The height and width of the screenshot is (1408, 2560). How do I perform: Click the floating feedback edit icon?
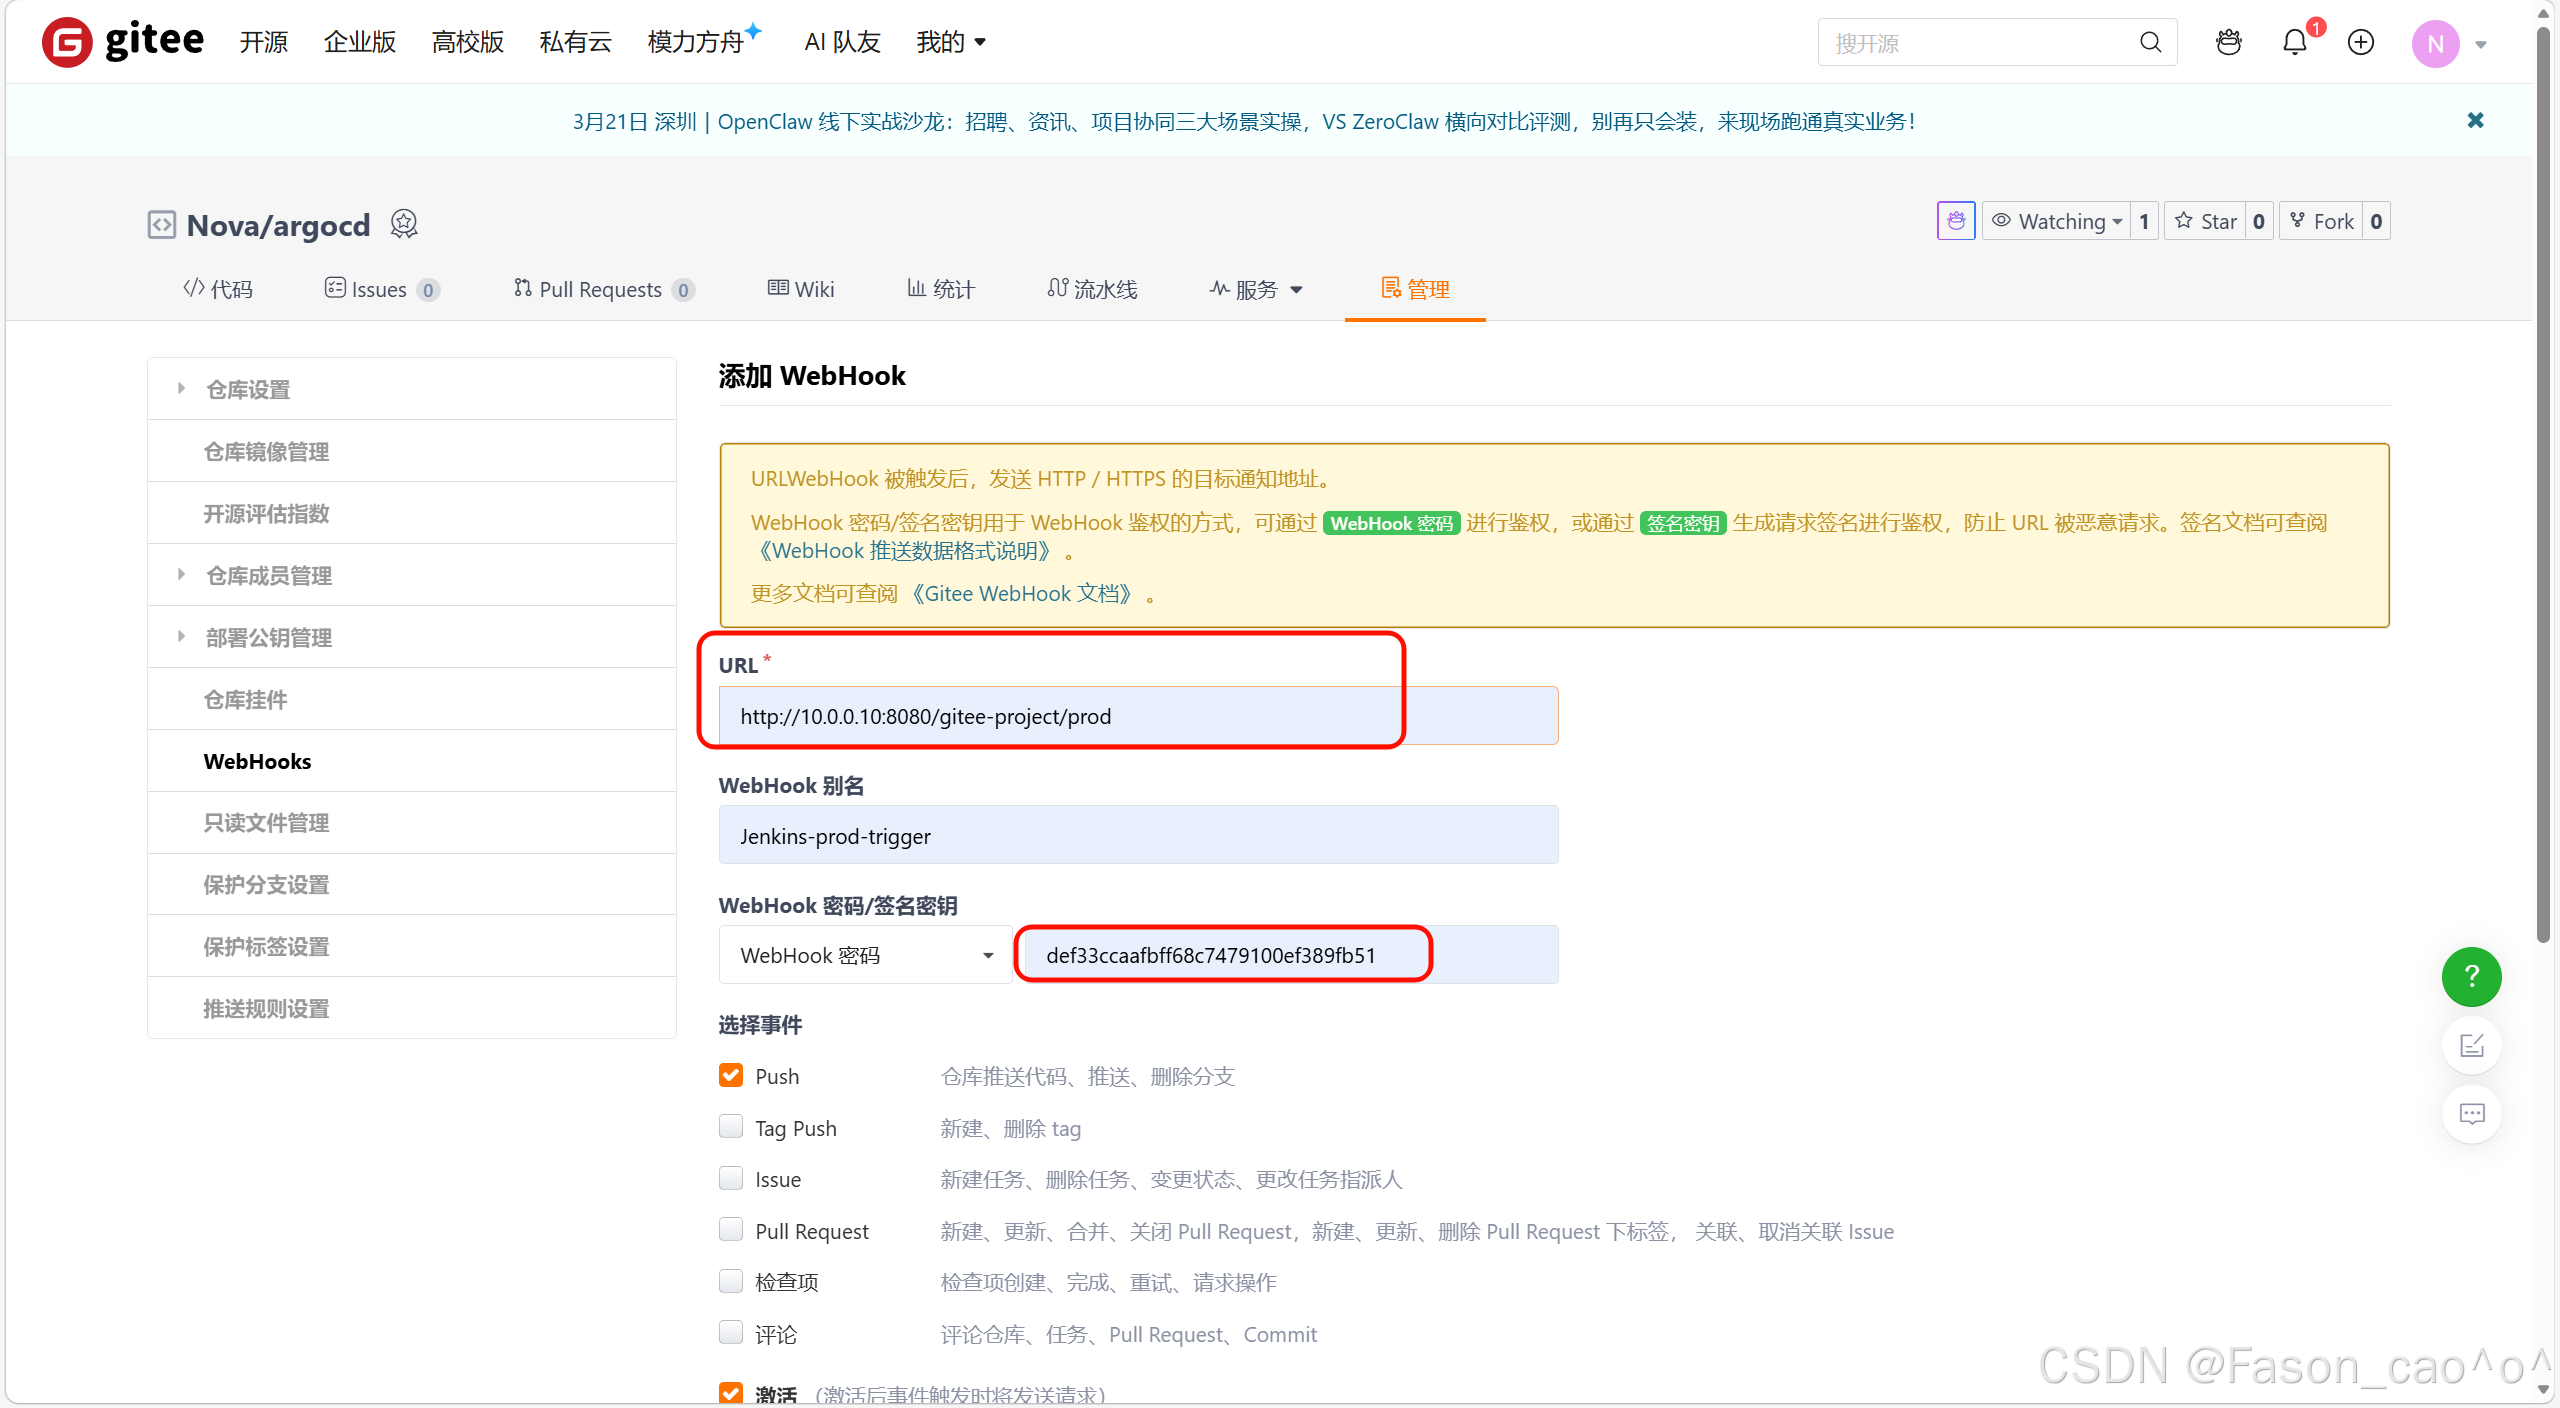tap(2471, 1046)
